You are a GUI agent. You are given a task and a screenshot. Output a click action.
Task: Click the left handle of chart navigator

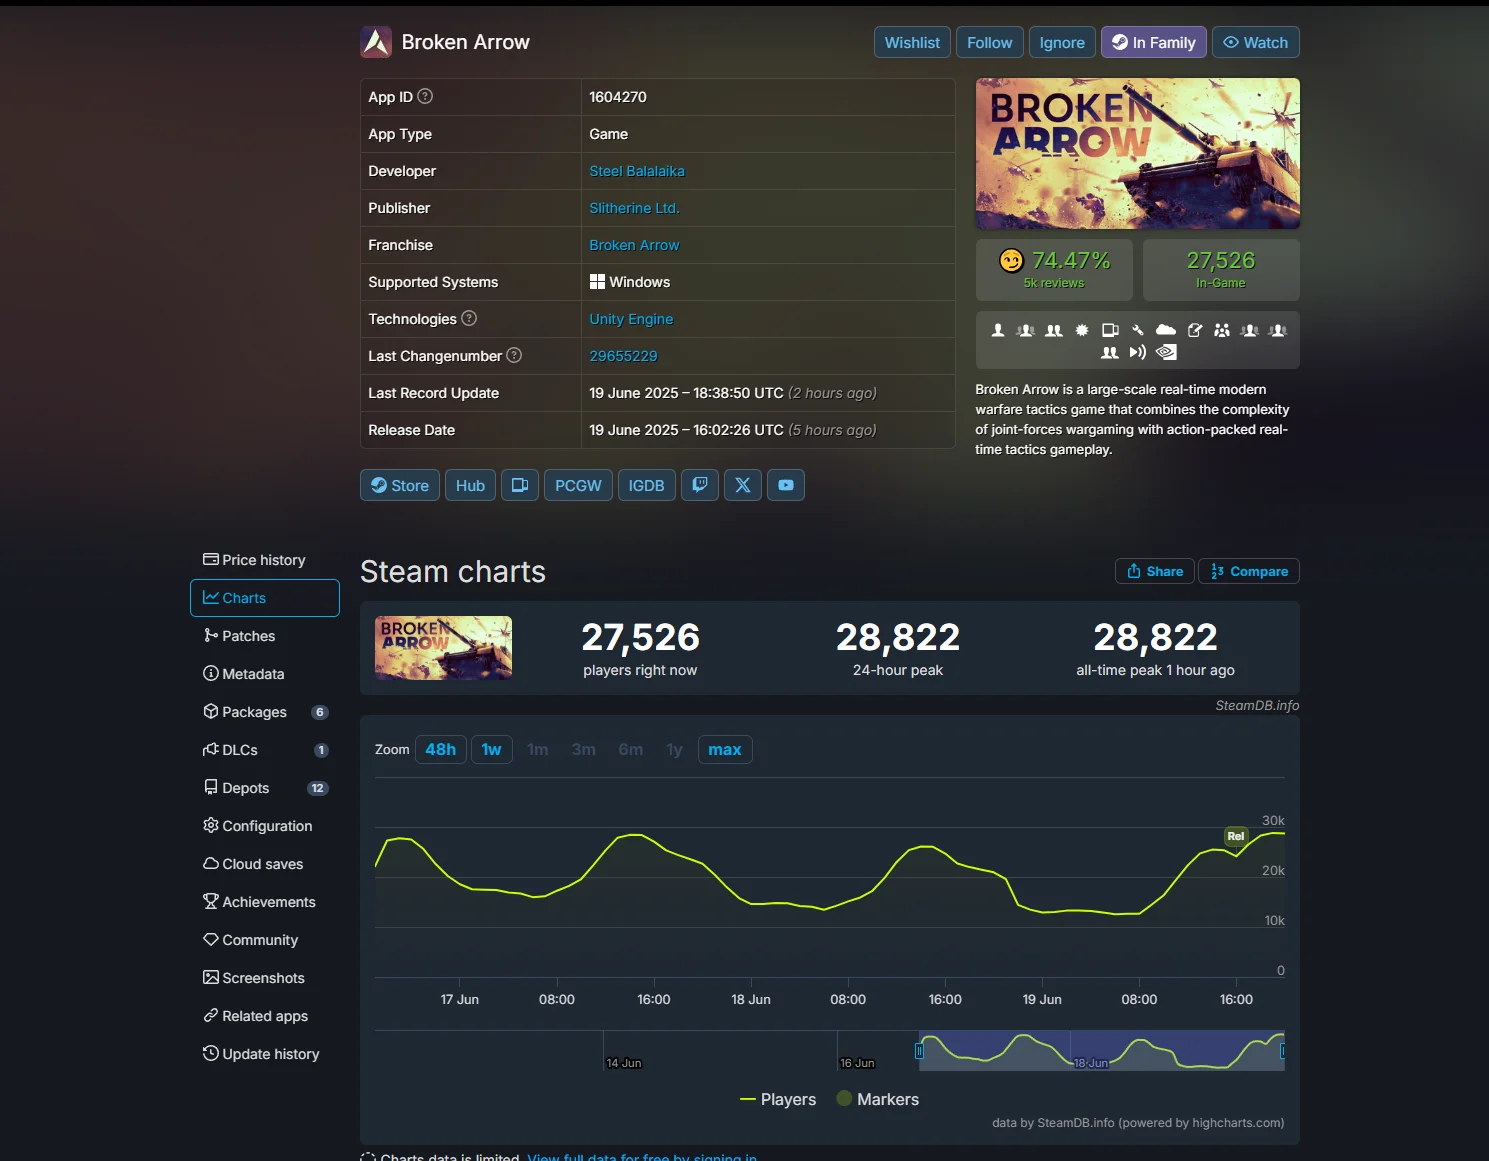(x=919, y=1051)
